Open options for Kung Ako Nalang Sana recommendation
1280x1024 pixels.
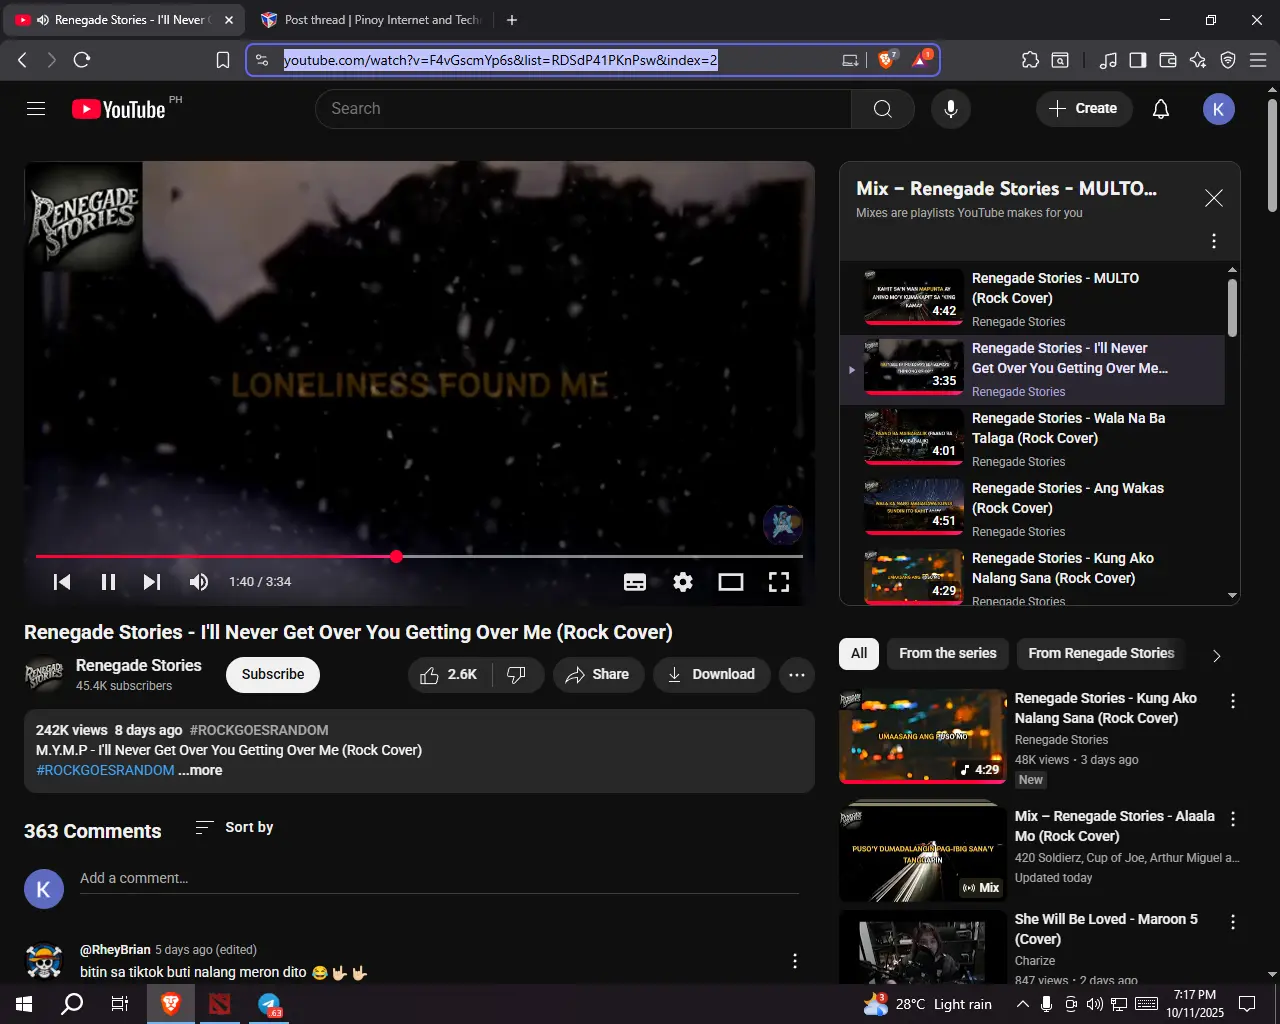pos(1233,702)
